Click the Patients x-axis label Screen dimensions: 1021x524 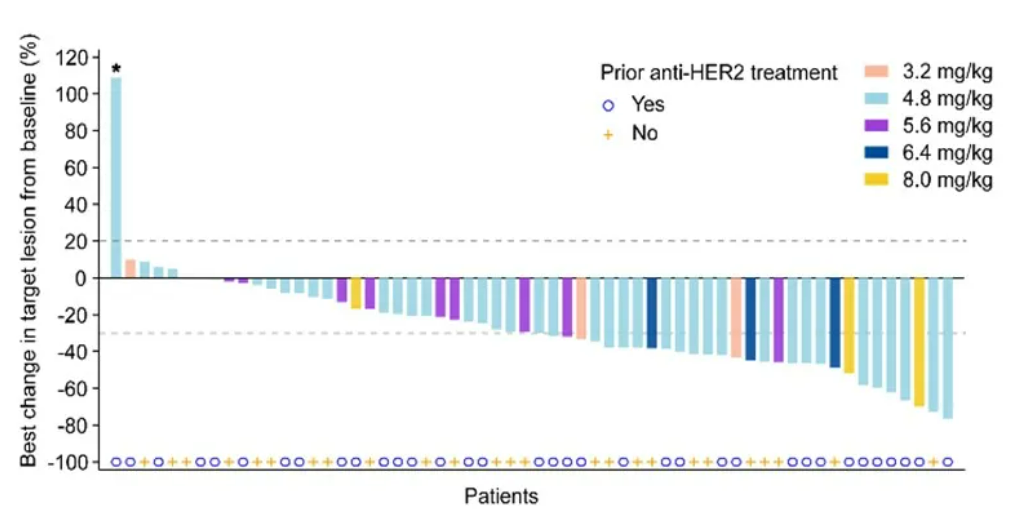(x=501, y=496)
